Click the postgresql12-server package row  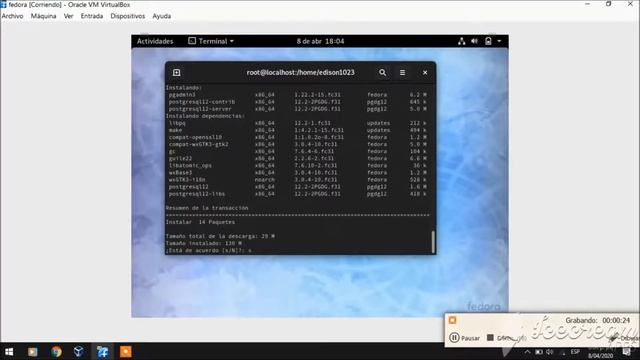tap(298, 109)
